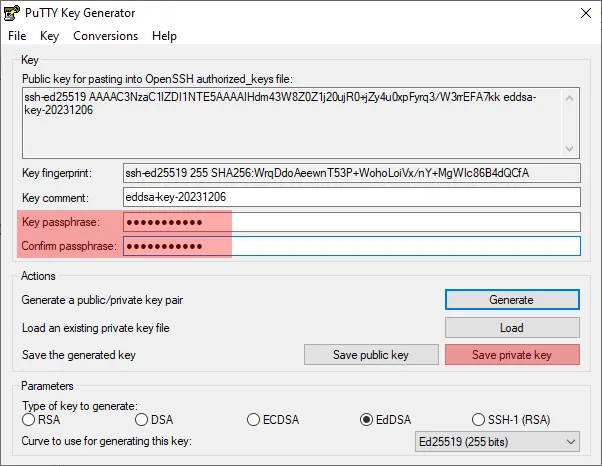The height and width of the screenshot is (466, 602).
Task: Open the Ed25519 (255 bits) curve dropdown
Action: [x=497, y=442]
